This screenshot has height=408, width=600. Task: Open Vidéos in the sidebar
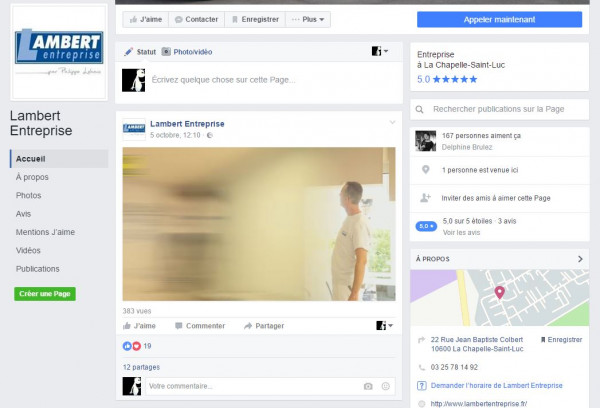[x=28, y=251]
